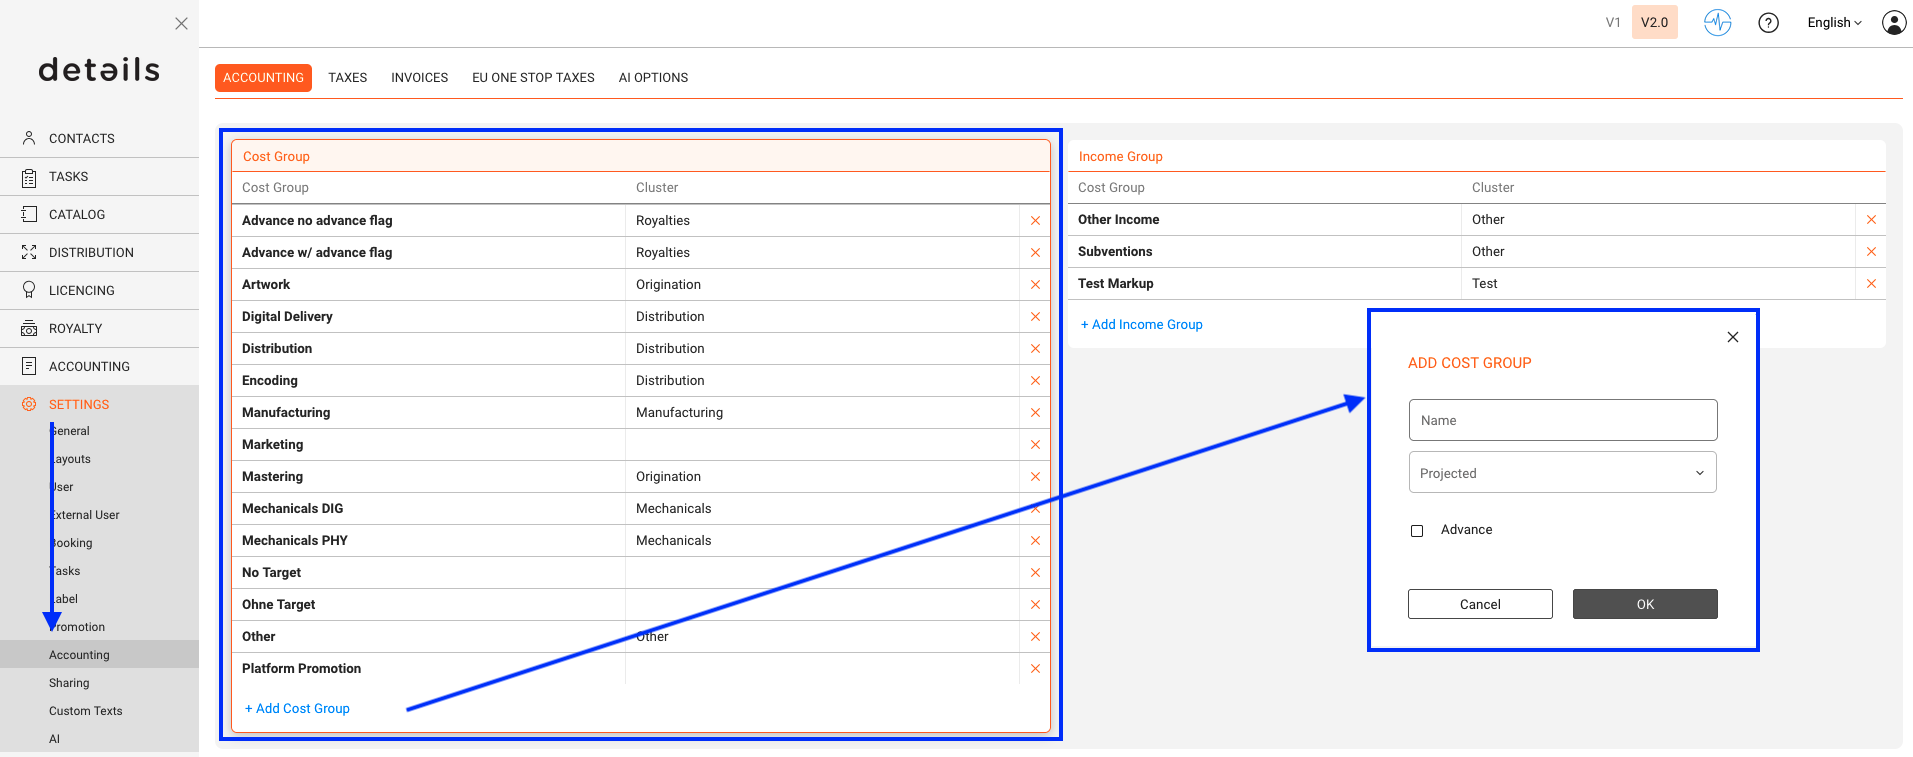Delete the Advance no advance flag row

(1035, 221)
